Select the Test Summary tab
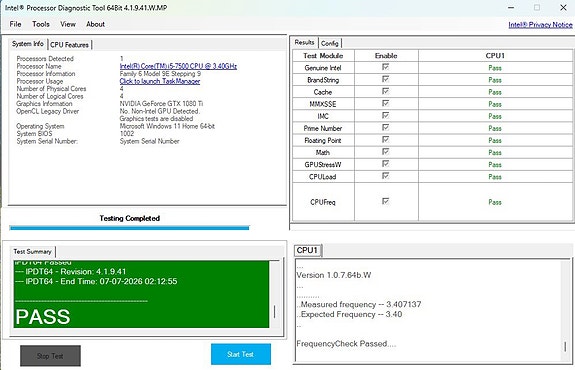The width and height of the screenshot is (575, 370). pos(33,252)
